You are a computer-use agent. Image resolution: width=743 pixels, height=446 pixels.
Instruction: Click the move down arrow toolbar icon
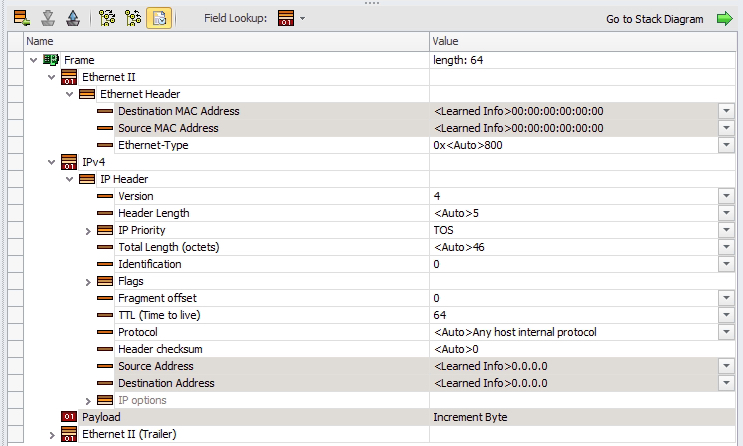click(x=47, y=18)
